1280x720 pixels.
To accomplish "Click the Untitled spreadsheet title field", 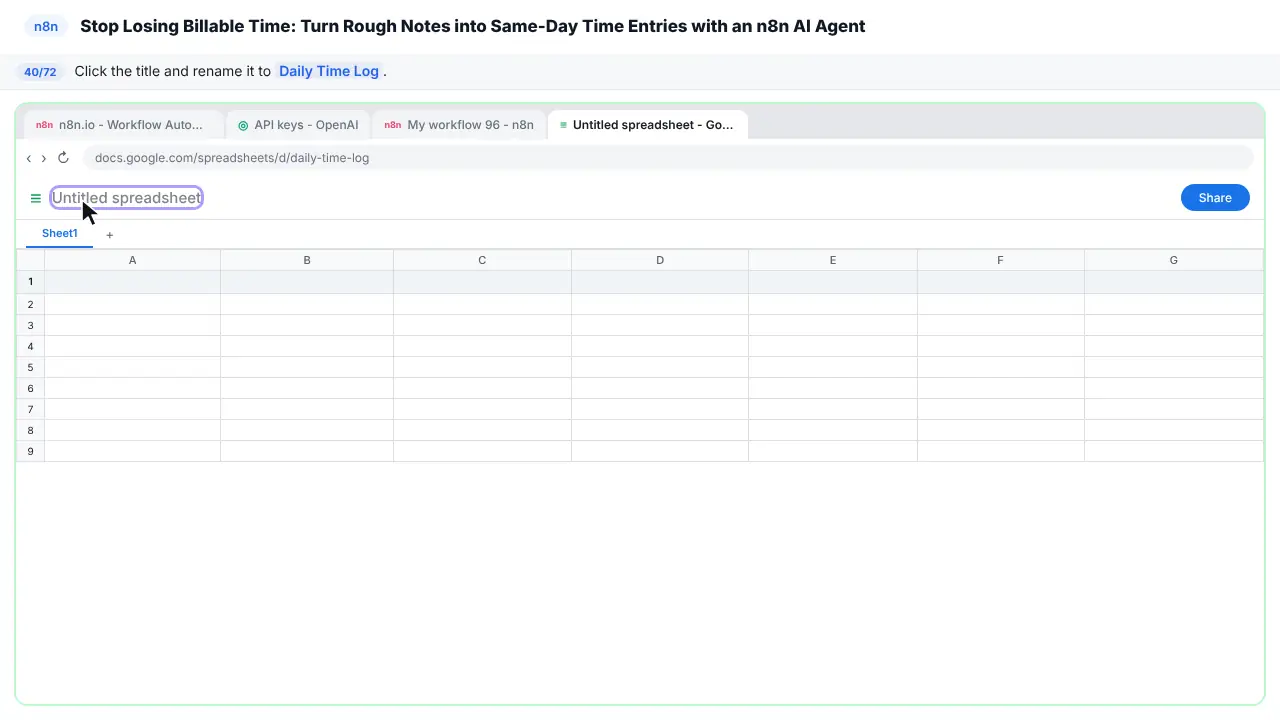I will pos(127,198).
